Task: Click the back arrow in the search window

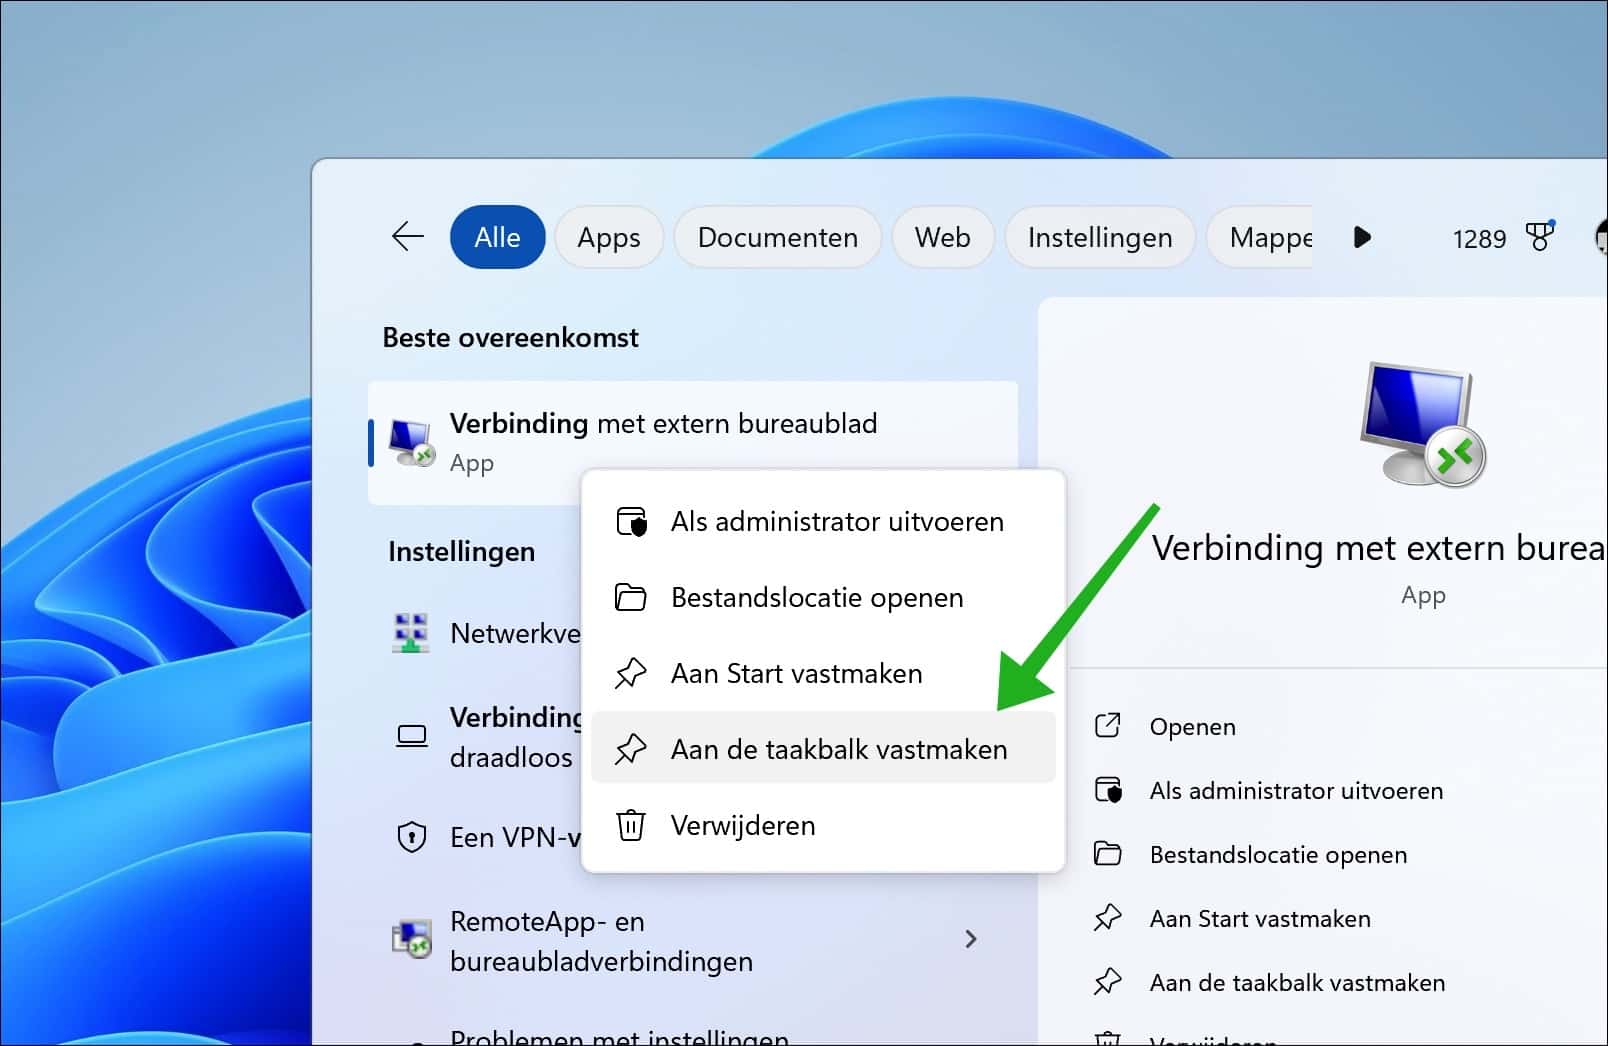Action: click(x=407, y=237)
